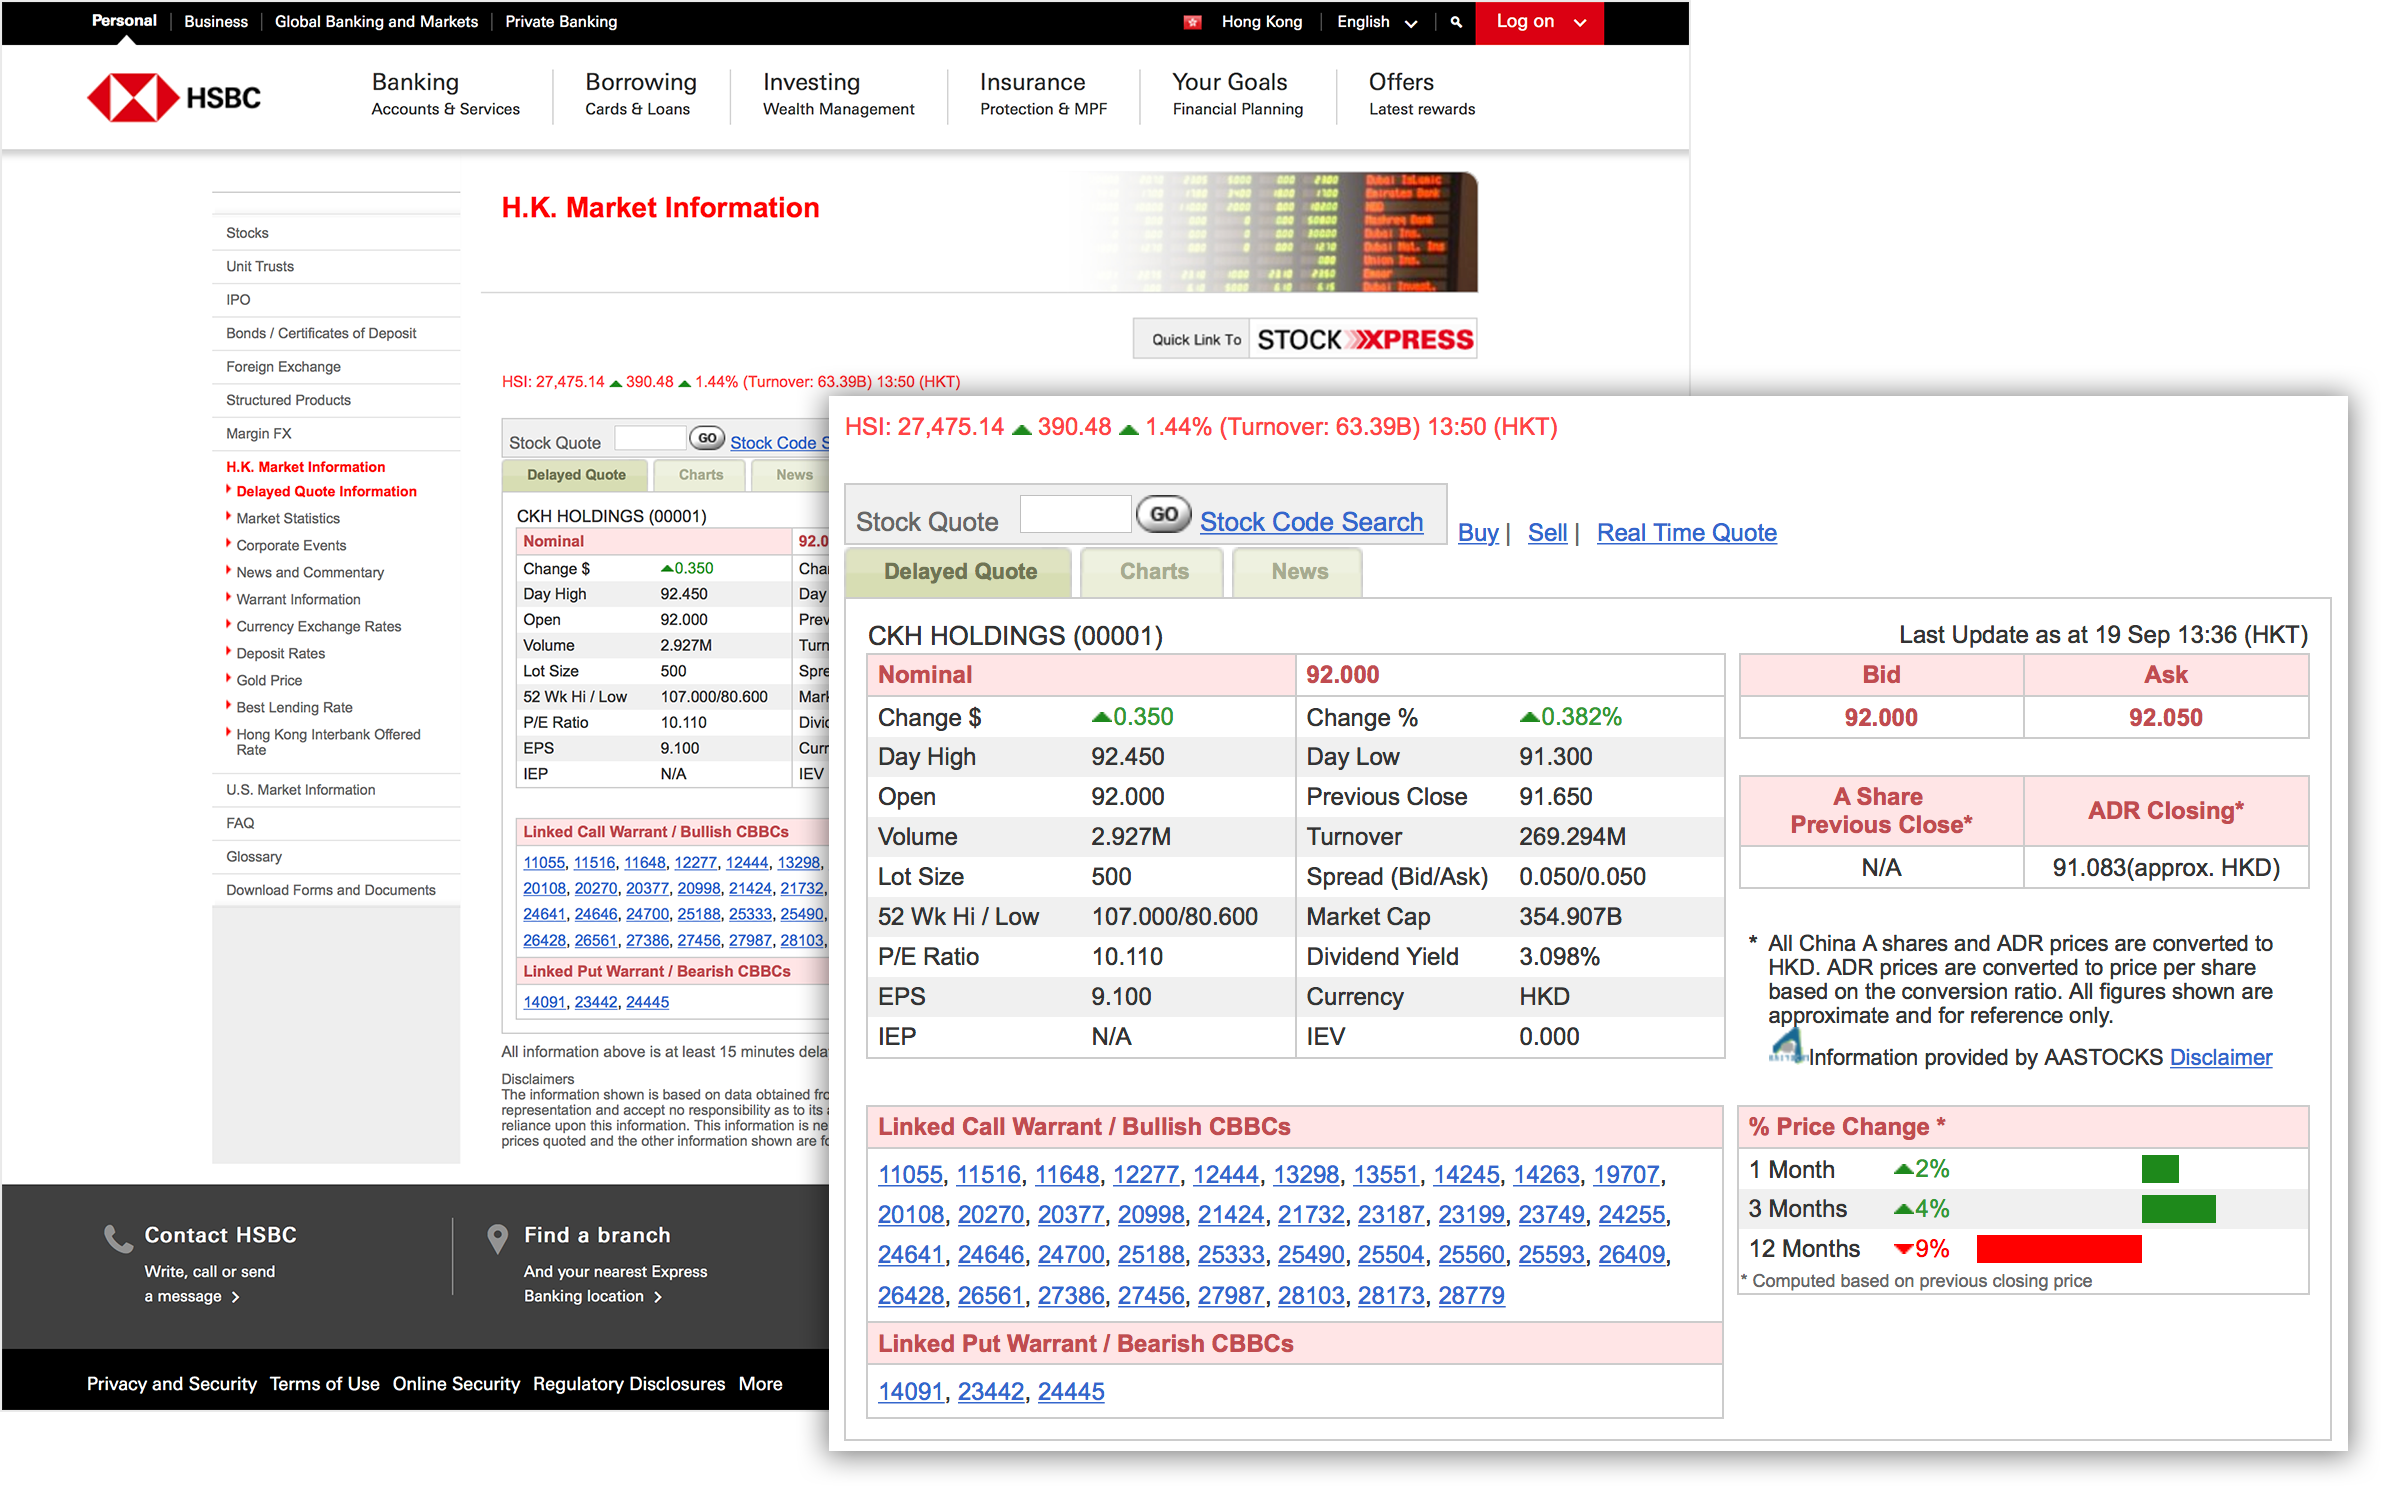The image size is (2400, 1500).
Task: Click the large Stock Quote input field
Action: (x=1074, y=515)
